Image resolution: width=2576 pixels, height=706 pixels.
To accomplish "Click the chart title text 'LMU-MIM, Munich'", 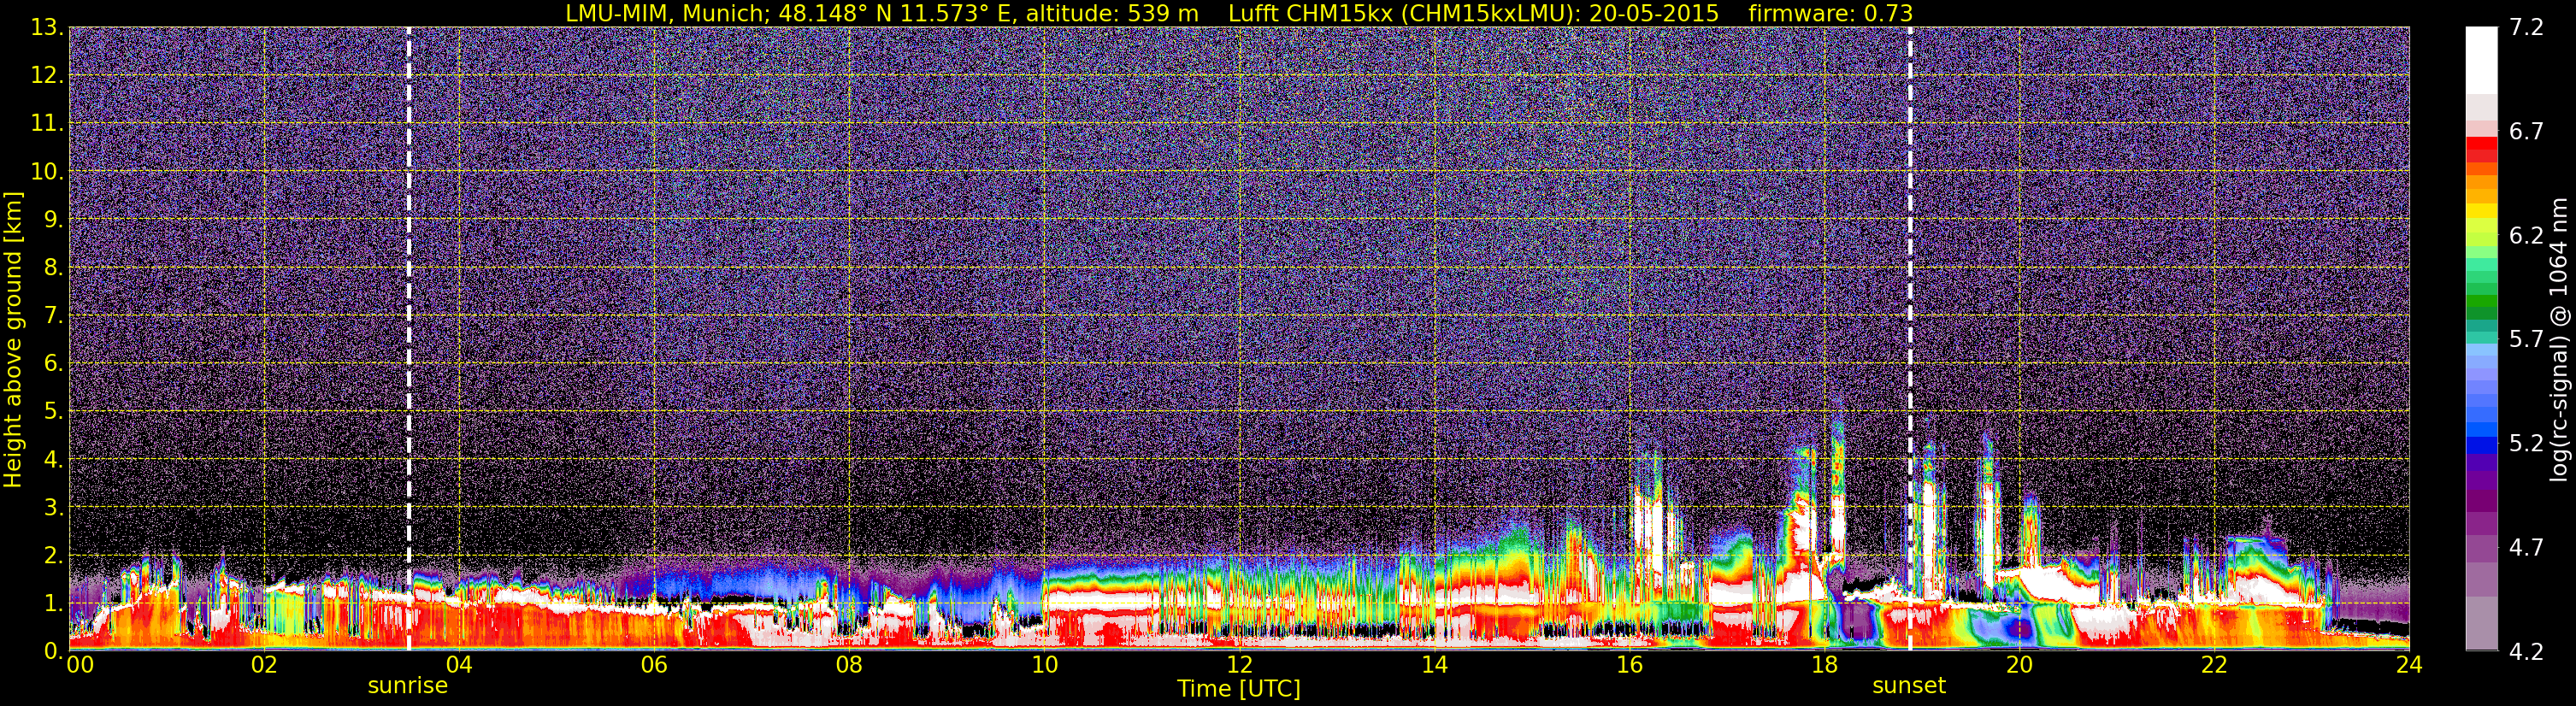I will pos(665,13).
